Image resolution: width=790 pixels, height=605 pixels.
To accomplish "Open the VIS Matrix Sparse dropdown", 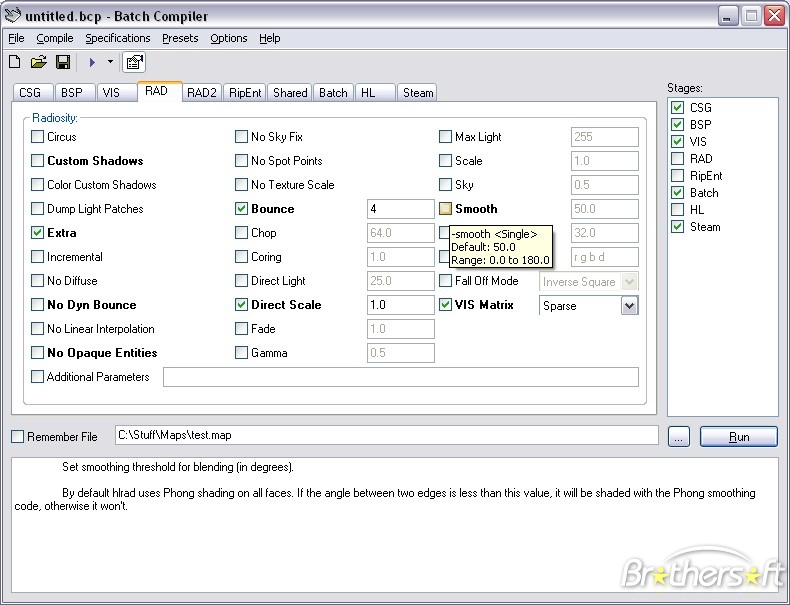I will click(x=629, y=306).
